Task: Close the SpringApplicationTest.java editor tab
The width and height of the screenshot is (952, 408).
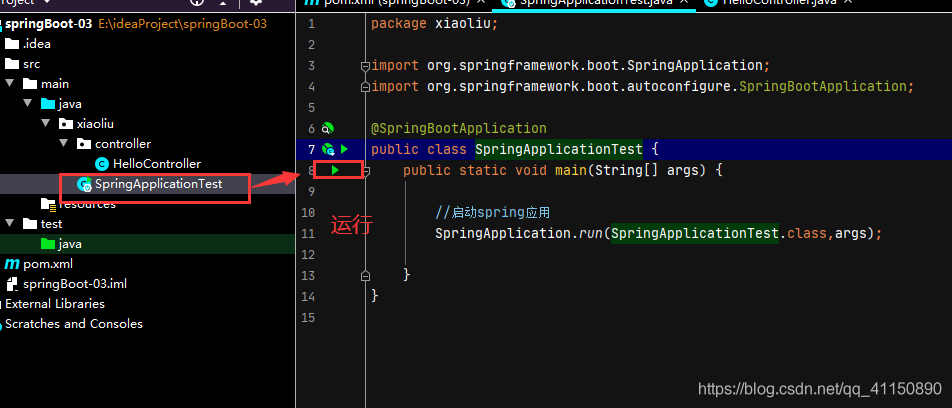Action: (x=684, y=2)
